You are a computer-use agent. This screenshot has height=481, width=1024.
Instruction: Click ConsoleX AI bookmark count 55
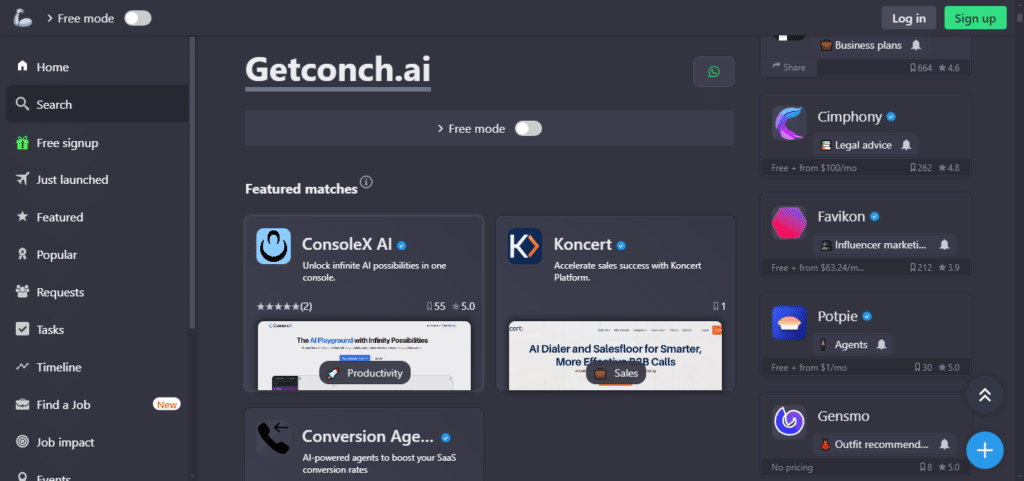click(x=436, y=306)
